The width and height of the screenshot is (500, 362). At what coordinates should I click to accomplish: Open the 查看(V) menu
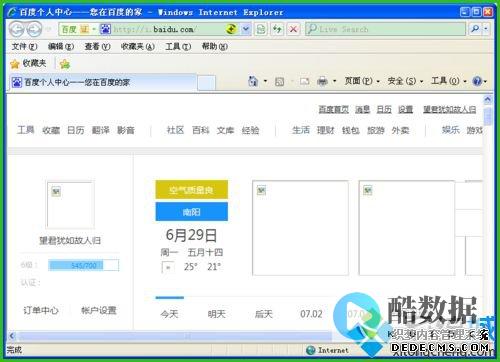tap(97, 46)
